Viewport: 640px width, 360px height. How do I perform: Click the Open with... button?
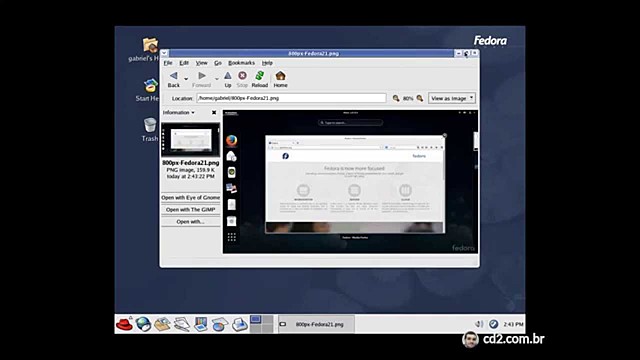[x=191, y=222]
